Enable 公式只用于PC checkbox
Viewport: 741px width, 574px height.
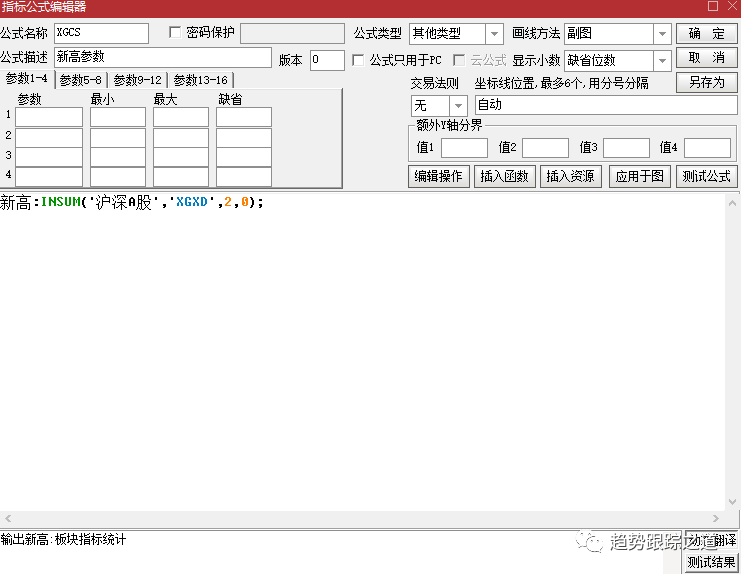[x=358, y=60]
